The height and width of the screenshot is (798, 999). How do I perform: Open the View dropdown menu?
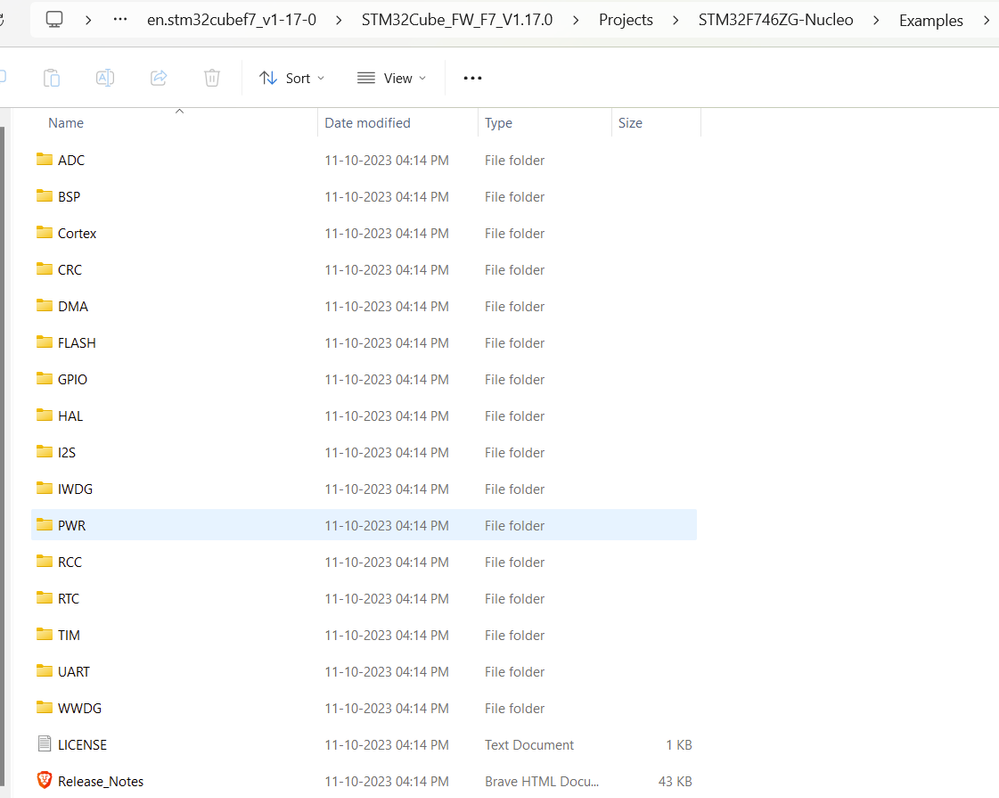391,78
